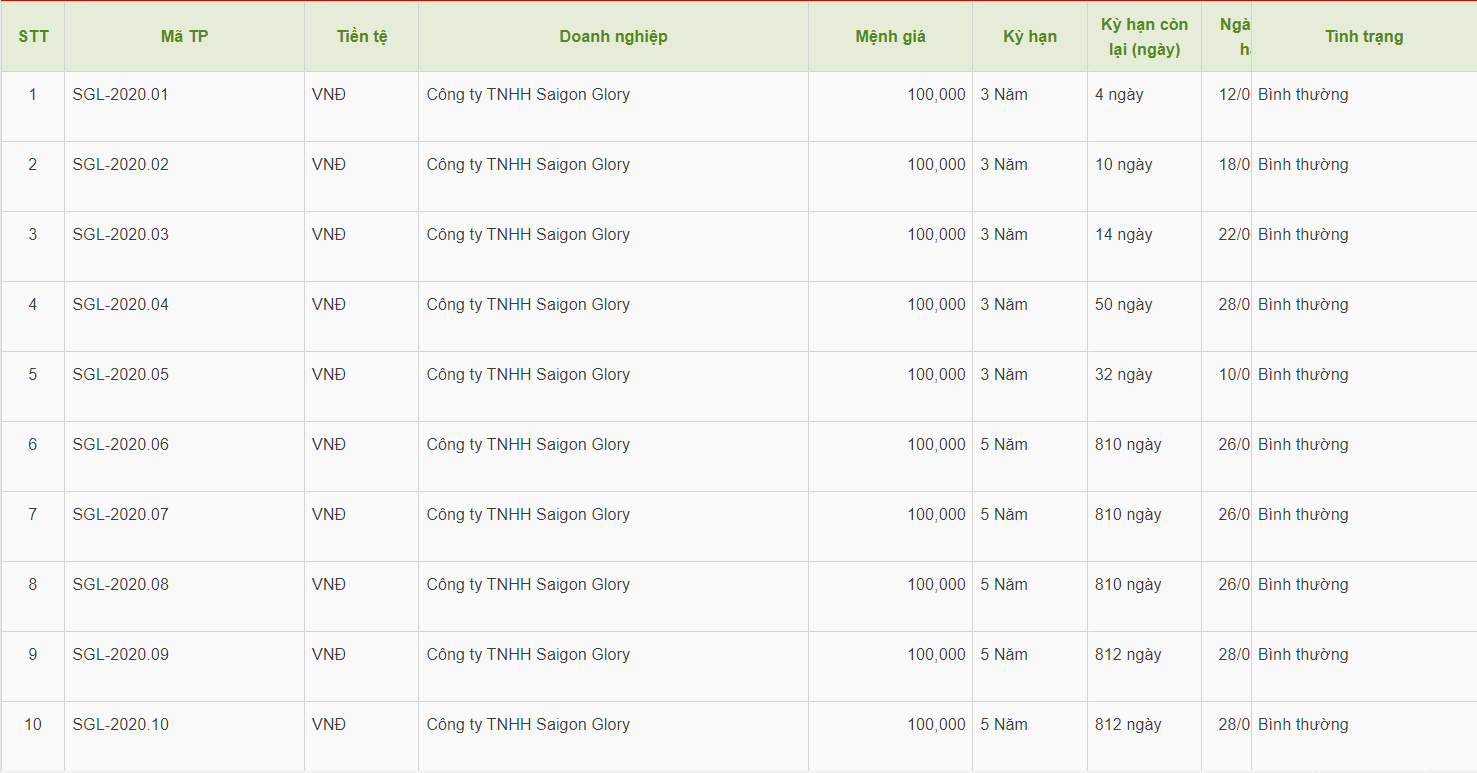This screenshot has width=1477, height=773.
Task: Click the STT column header
Action: (x=33, y=37)
